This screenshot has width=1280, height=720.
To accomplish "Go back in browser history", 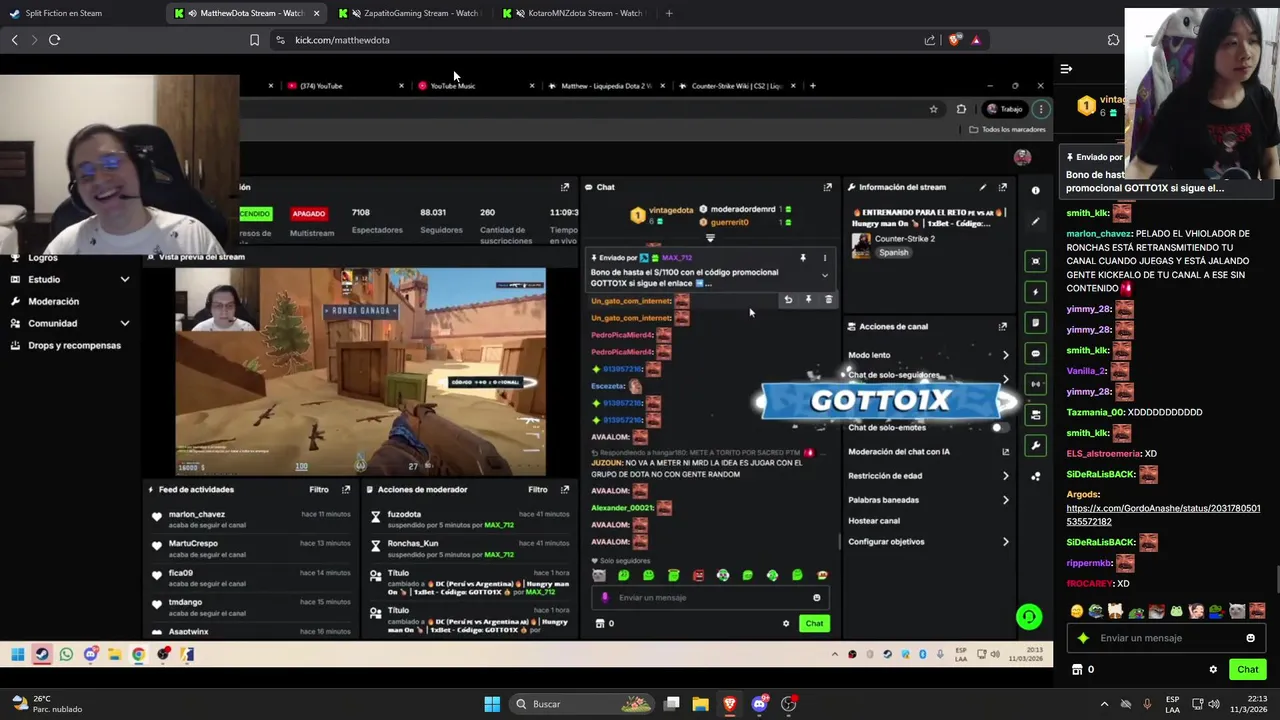I will [x=14, y=40].
